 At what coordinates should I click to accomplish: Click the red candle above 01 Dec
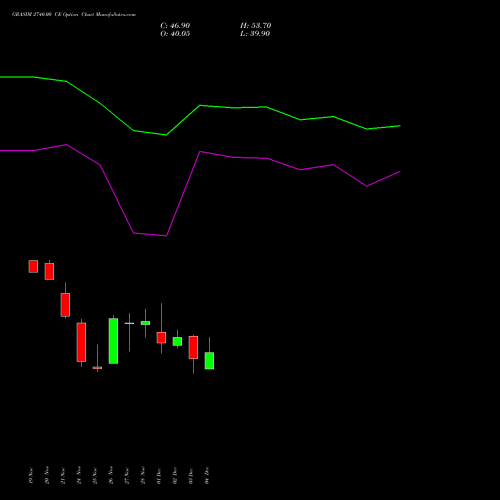161,337
